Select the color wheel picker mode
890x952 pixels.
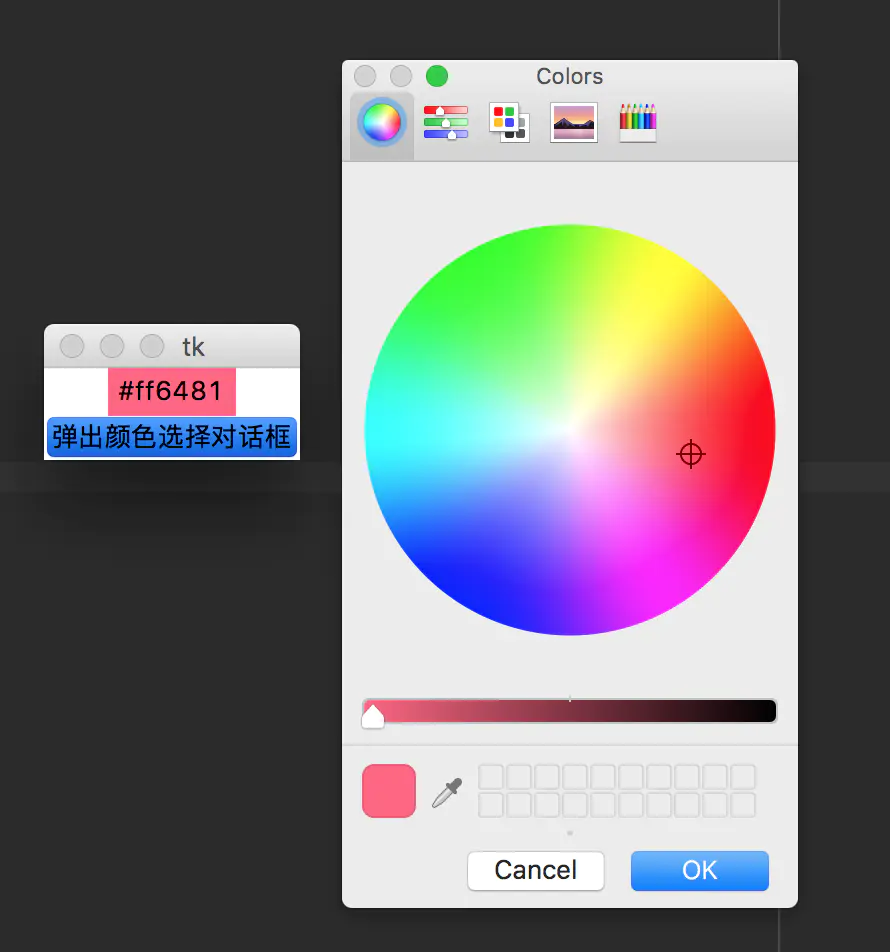[x=381, y=123]
